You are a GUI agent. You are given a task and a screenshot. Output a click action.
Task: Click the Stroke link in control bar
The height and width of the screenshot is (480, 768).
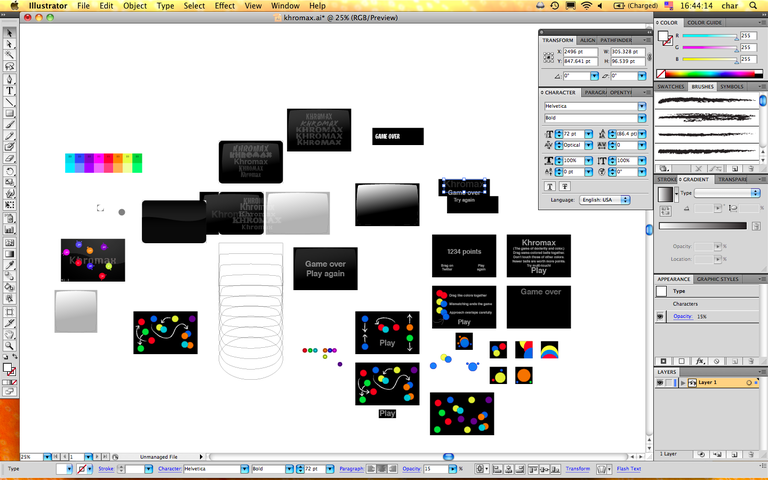(106, 469)
